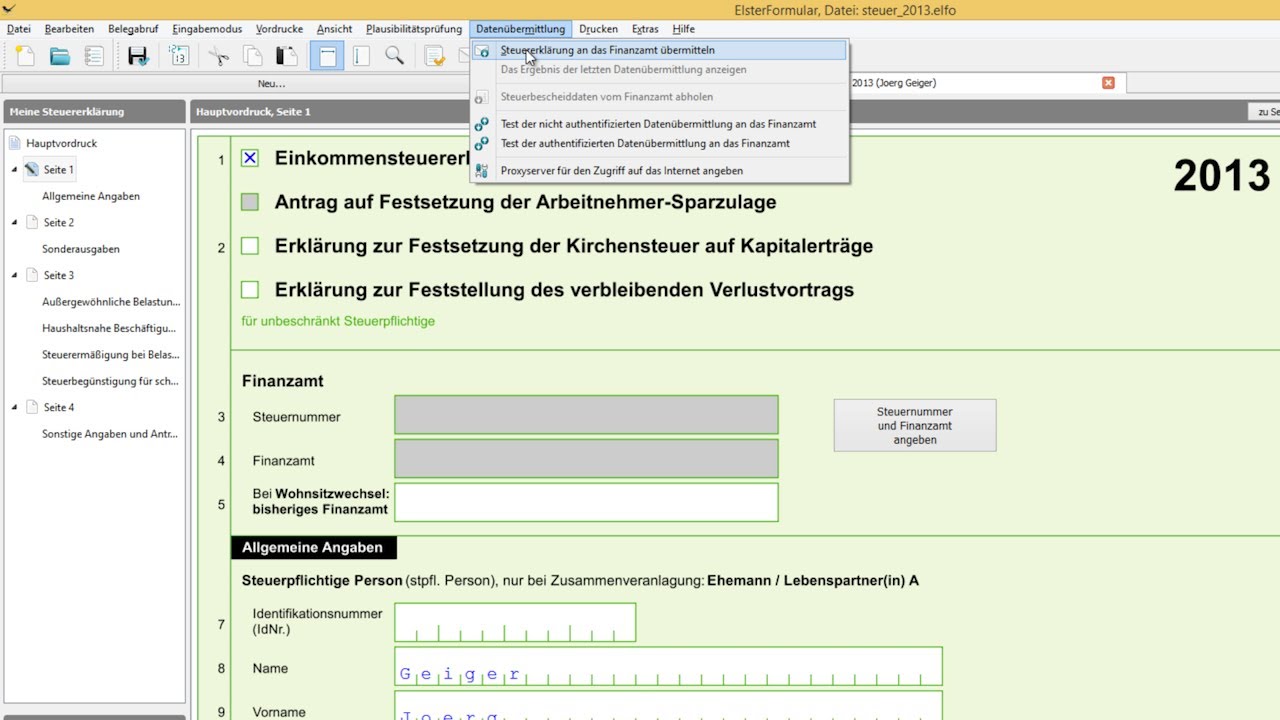
Task: Click the page icon beside Seite 3
Action: (31, 275)
